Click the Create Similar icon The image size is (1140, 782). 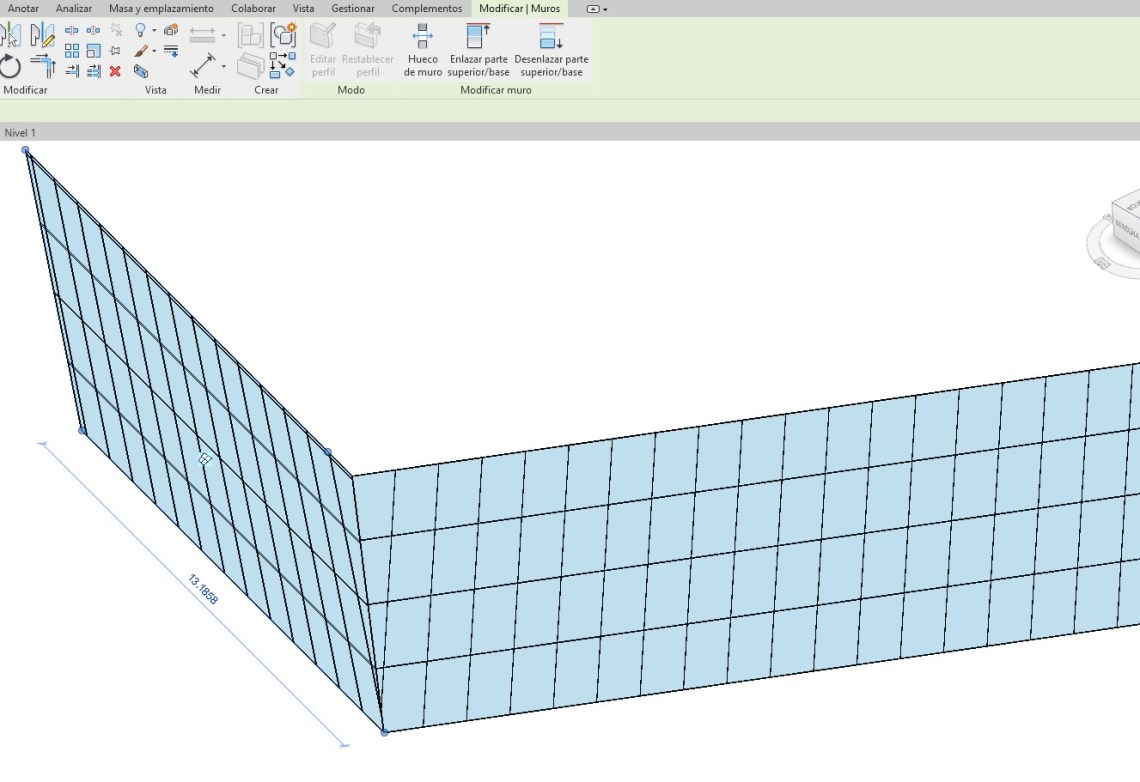(283, 35)
